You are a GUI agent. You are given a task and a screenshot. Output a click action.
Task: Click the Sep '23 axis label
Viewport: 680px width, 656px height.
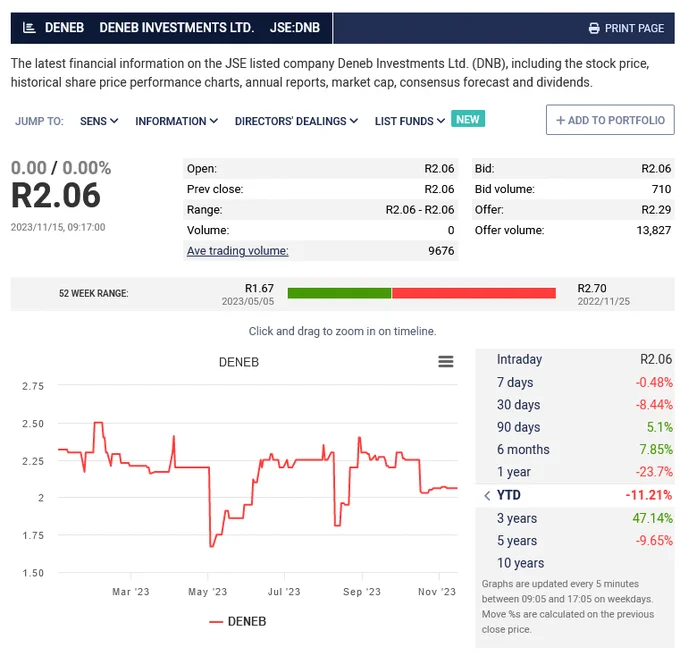362,592
